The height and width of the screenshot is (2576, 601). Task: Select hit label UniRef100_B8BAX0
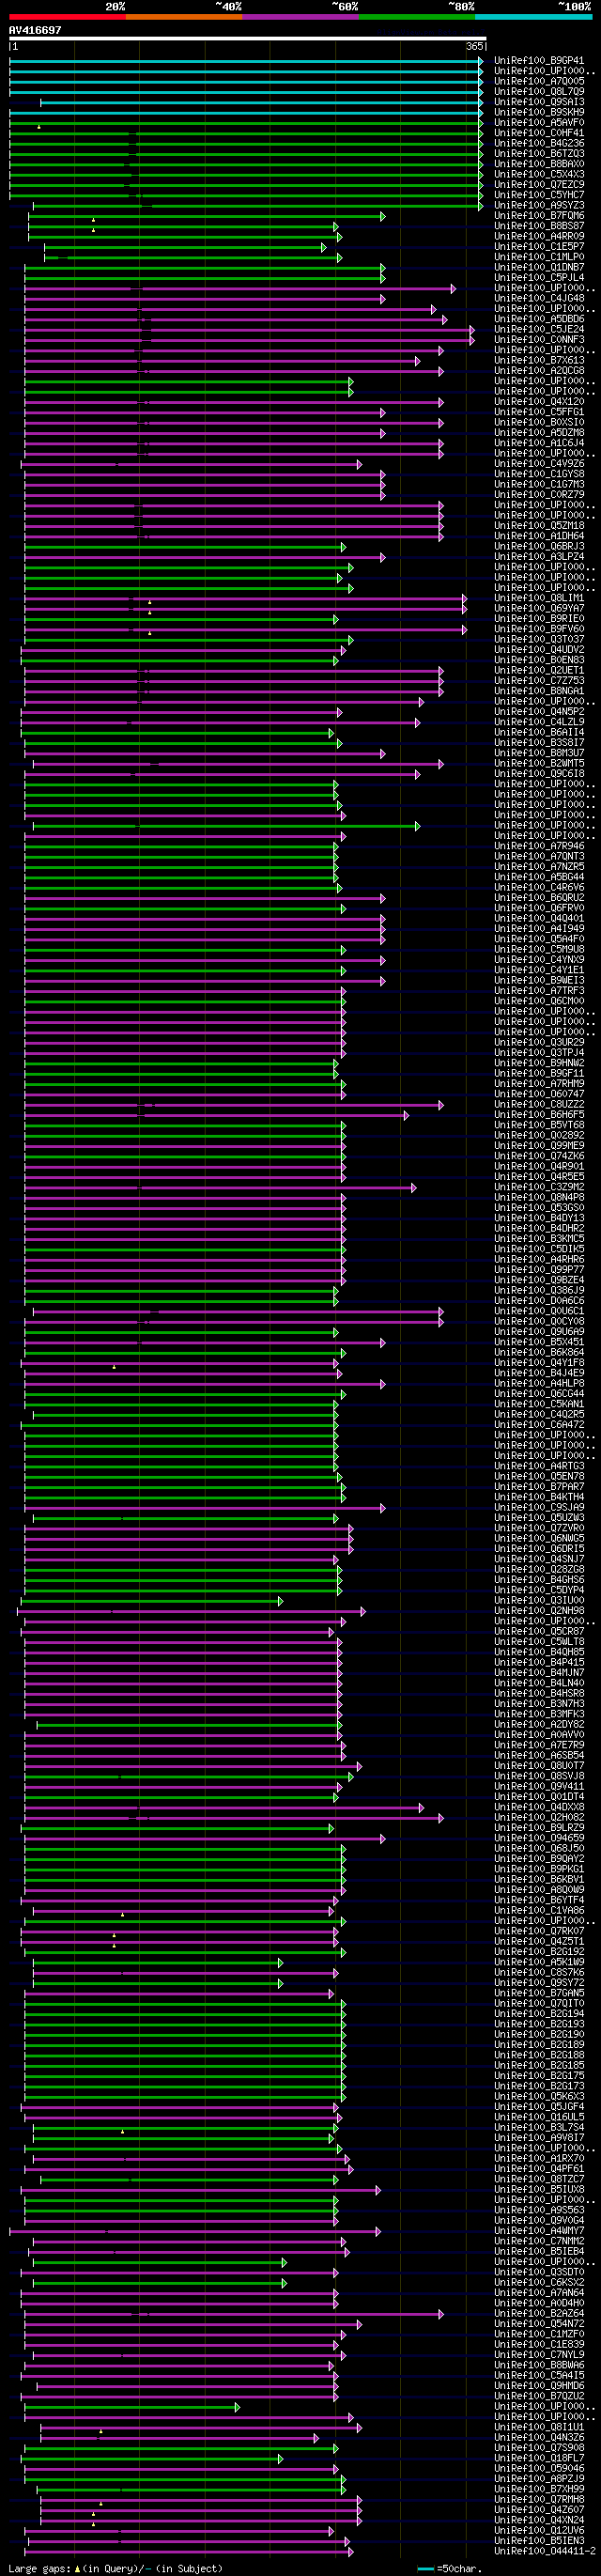pos(539,164)
